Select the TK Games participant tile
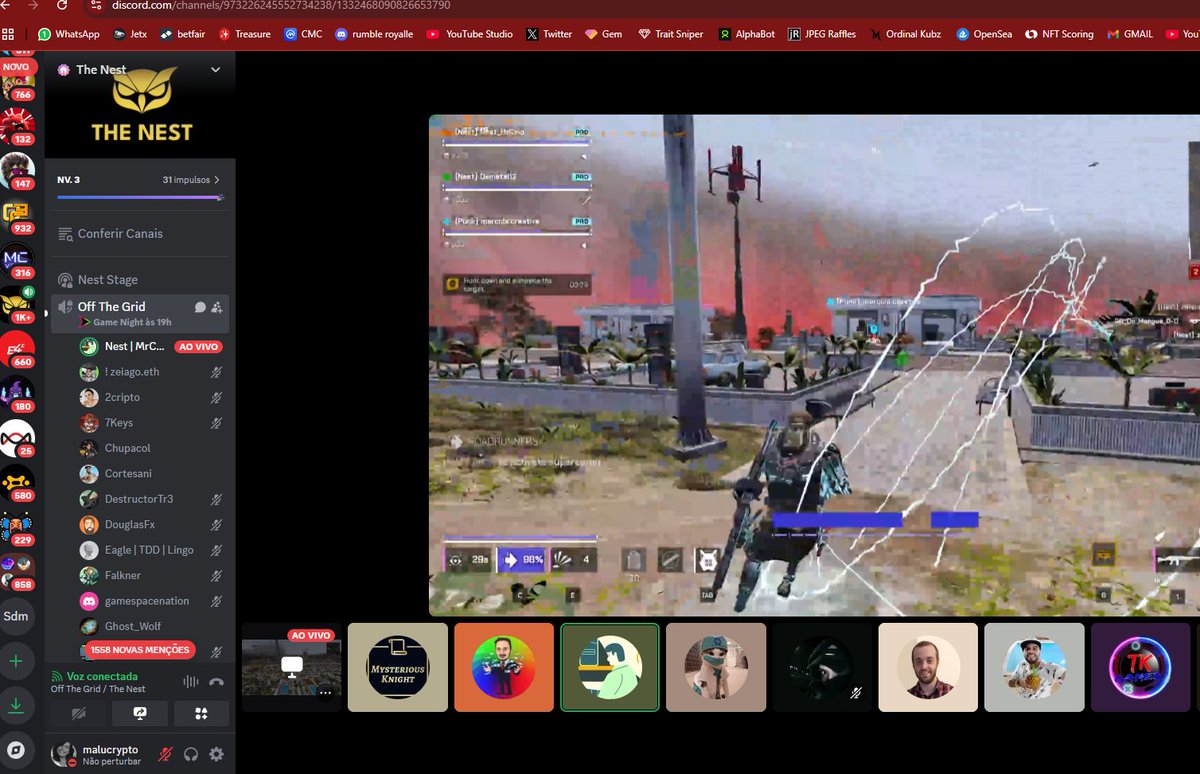Viewport: 1200px width, 774px height. pyautogui.click(x=1140, y=667)
